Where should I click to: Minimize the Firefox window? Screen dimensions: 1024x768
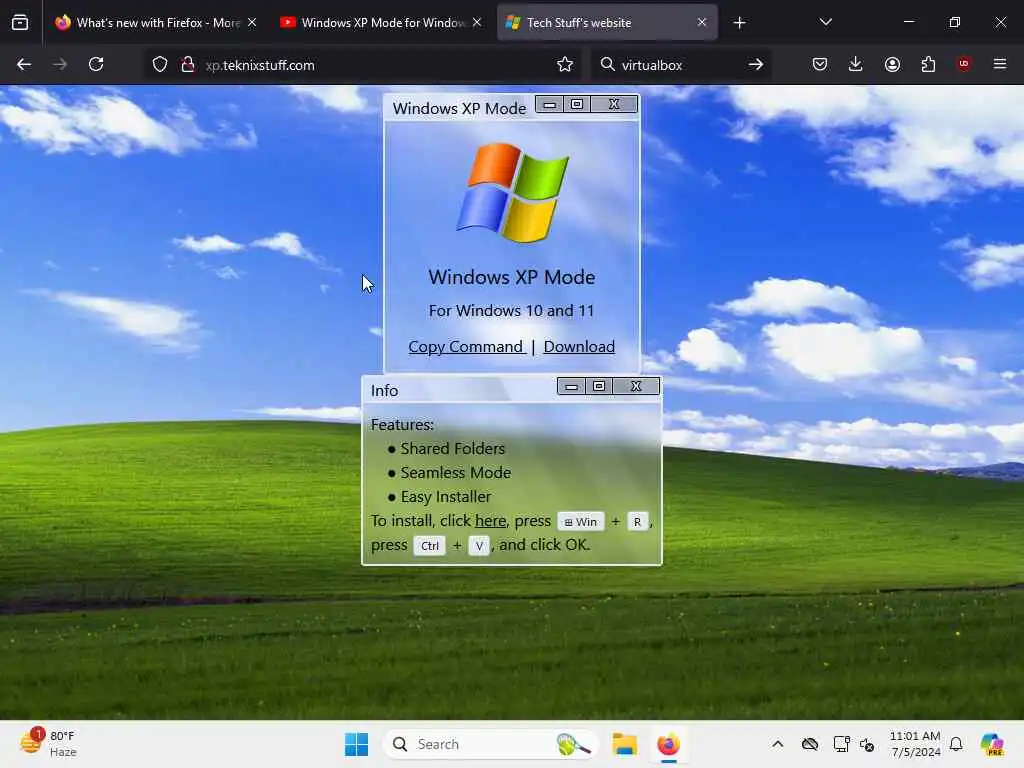[x=908, y=22]
